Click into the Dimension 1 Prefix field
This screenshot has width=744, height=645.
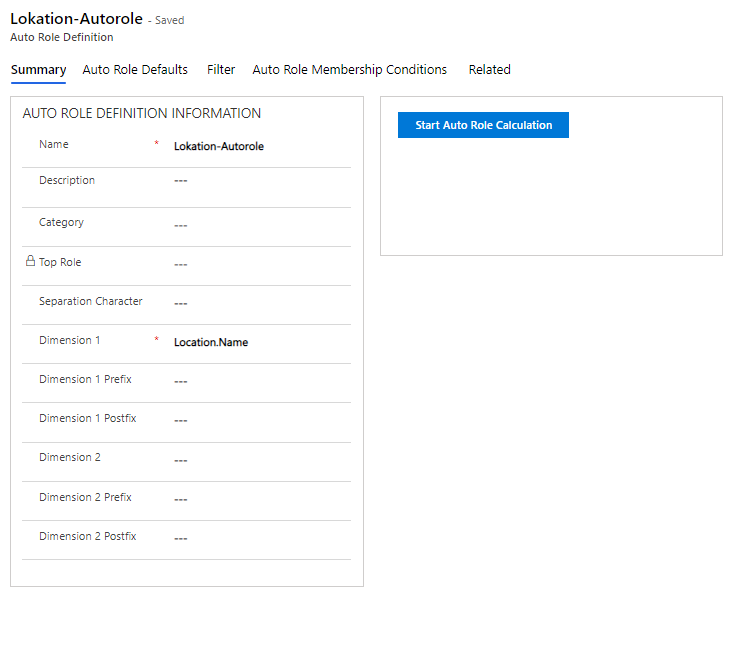(259, 382)
